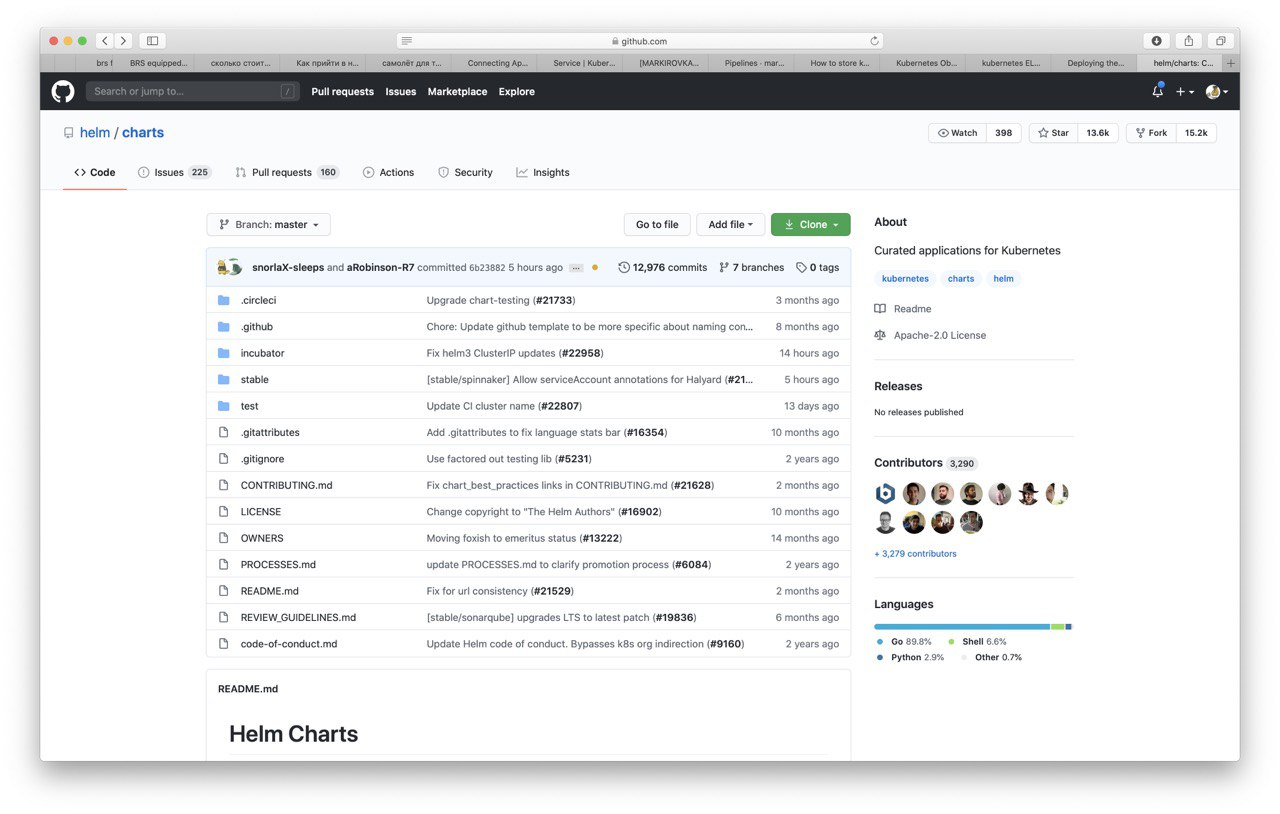This screenshot has height=814, width=1280.
Task: Fork the repository
Action: click(x=1151, y=133)
